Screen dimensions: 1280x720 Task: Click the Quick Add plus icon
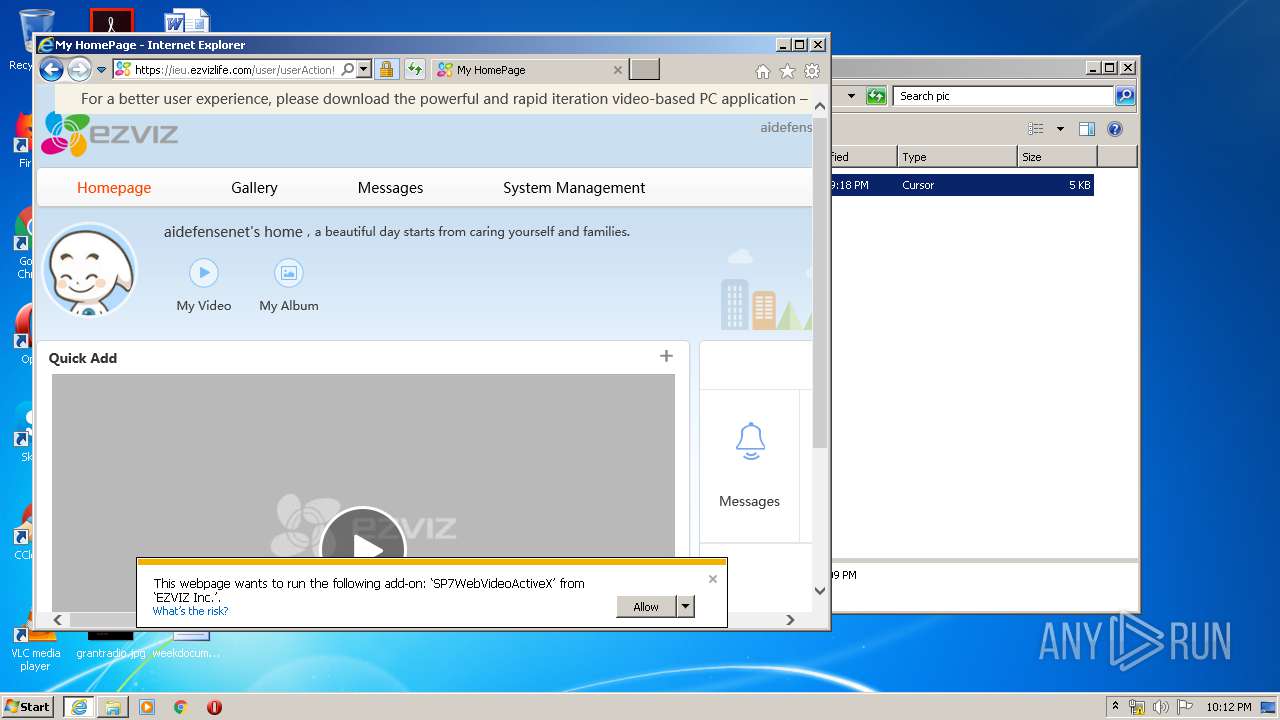666,356
